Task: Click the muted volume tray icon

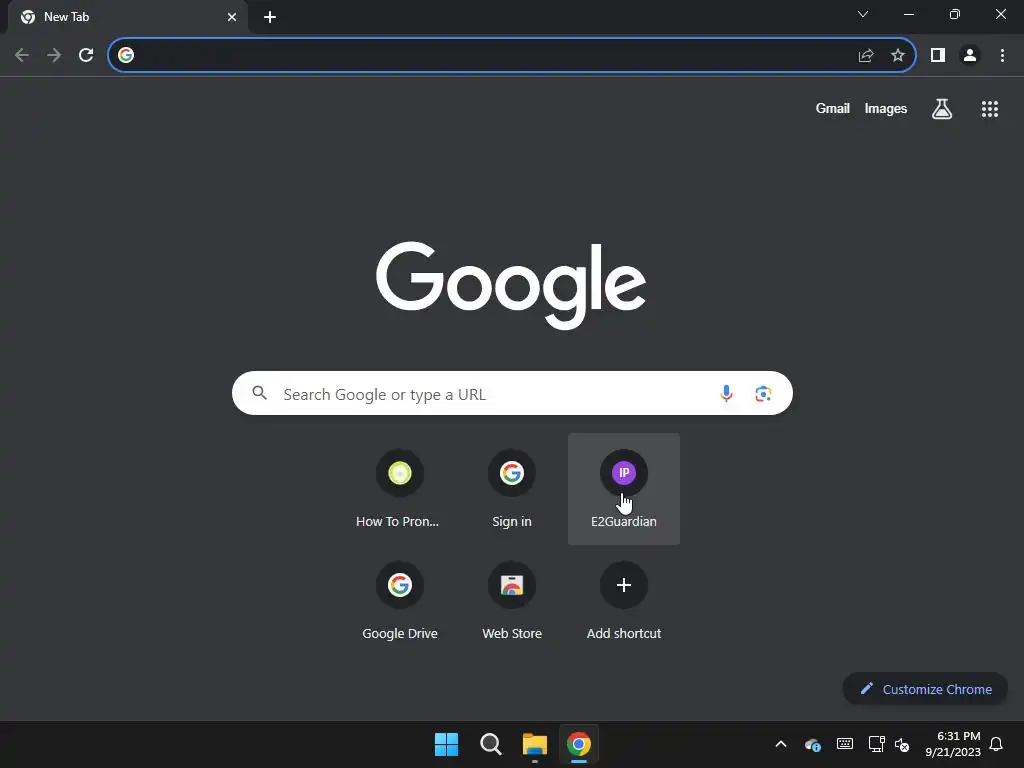Action: (x=903, y=744)
